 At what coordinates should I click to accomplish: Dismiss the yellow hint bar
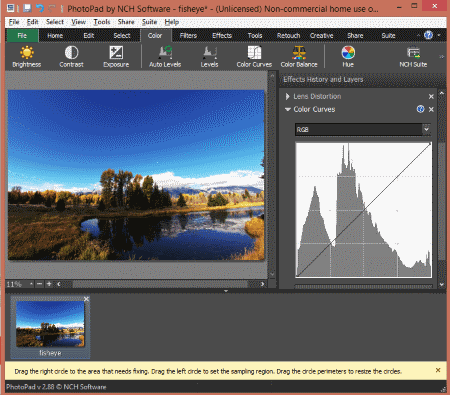coord(438,370)
